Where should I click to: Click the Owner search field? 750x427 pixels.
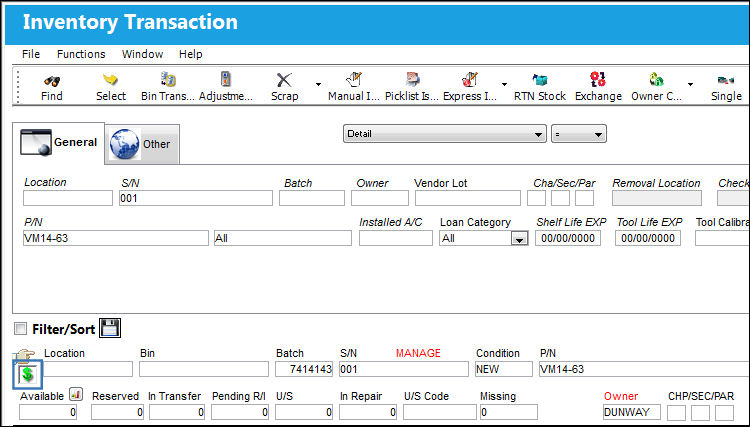[380, 198]
